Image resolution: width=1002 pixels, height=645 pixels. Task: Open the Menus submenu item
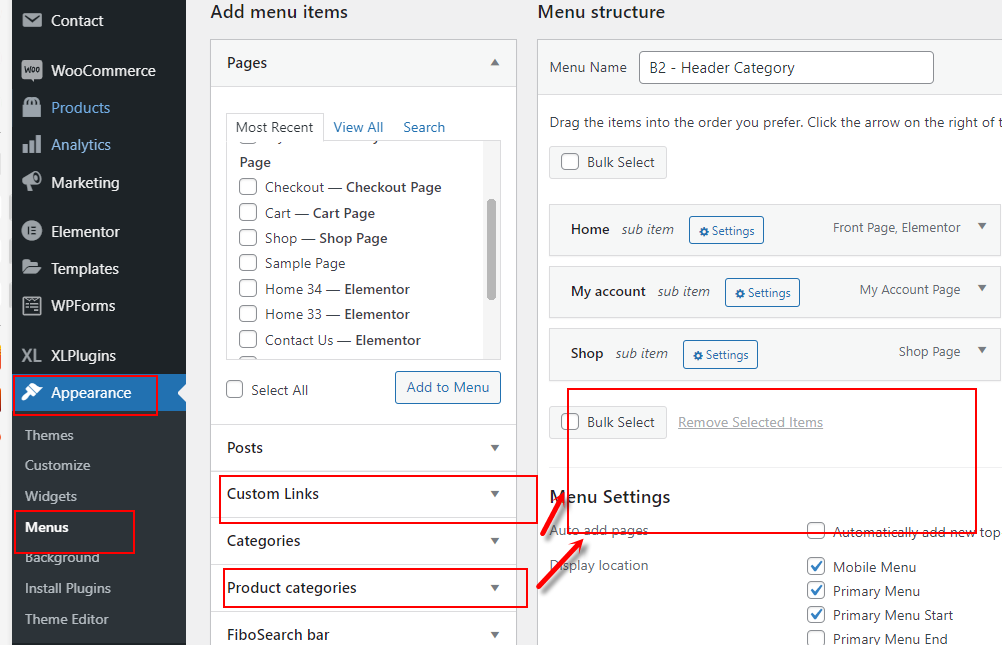47,527
